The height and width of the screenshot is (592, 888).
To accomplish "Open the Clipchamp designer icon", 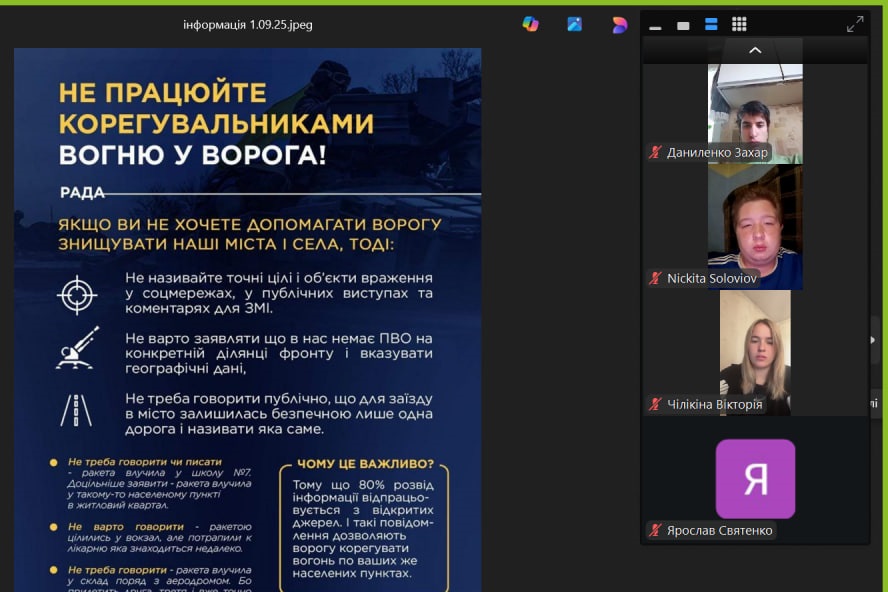I will coord(620,25).
